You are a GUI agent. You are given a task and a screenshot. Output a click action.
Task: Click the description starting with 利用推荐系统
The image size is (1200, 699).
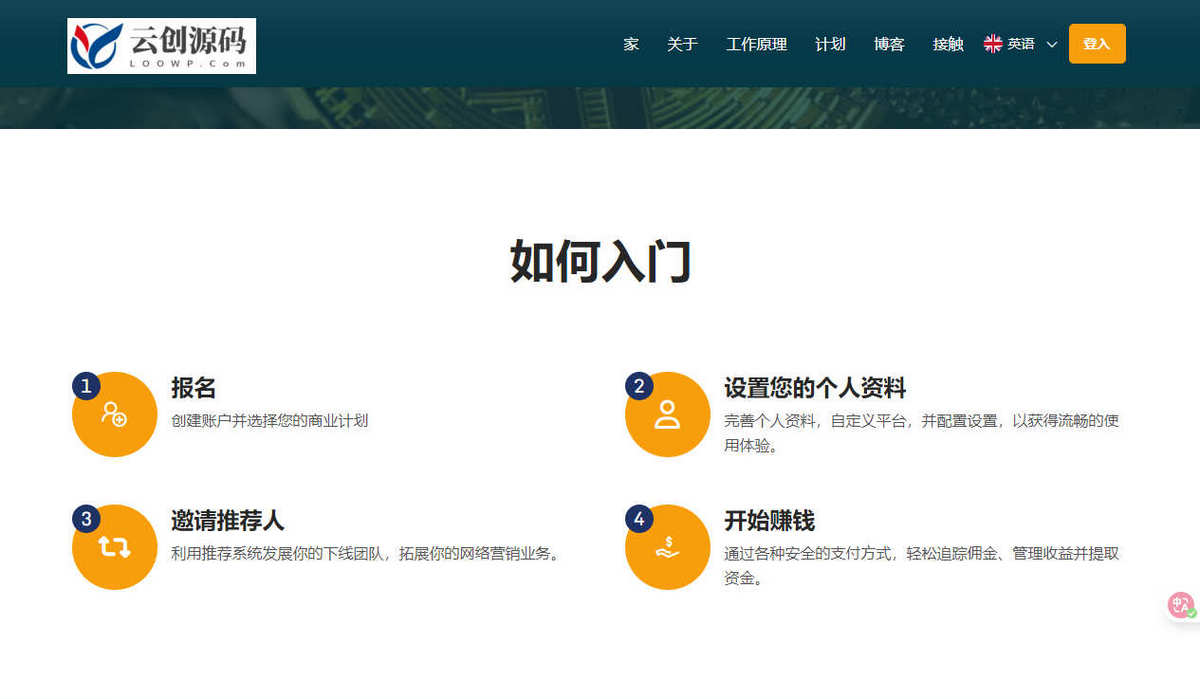[x=367, y=554]
